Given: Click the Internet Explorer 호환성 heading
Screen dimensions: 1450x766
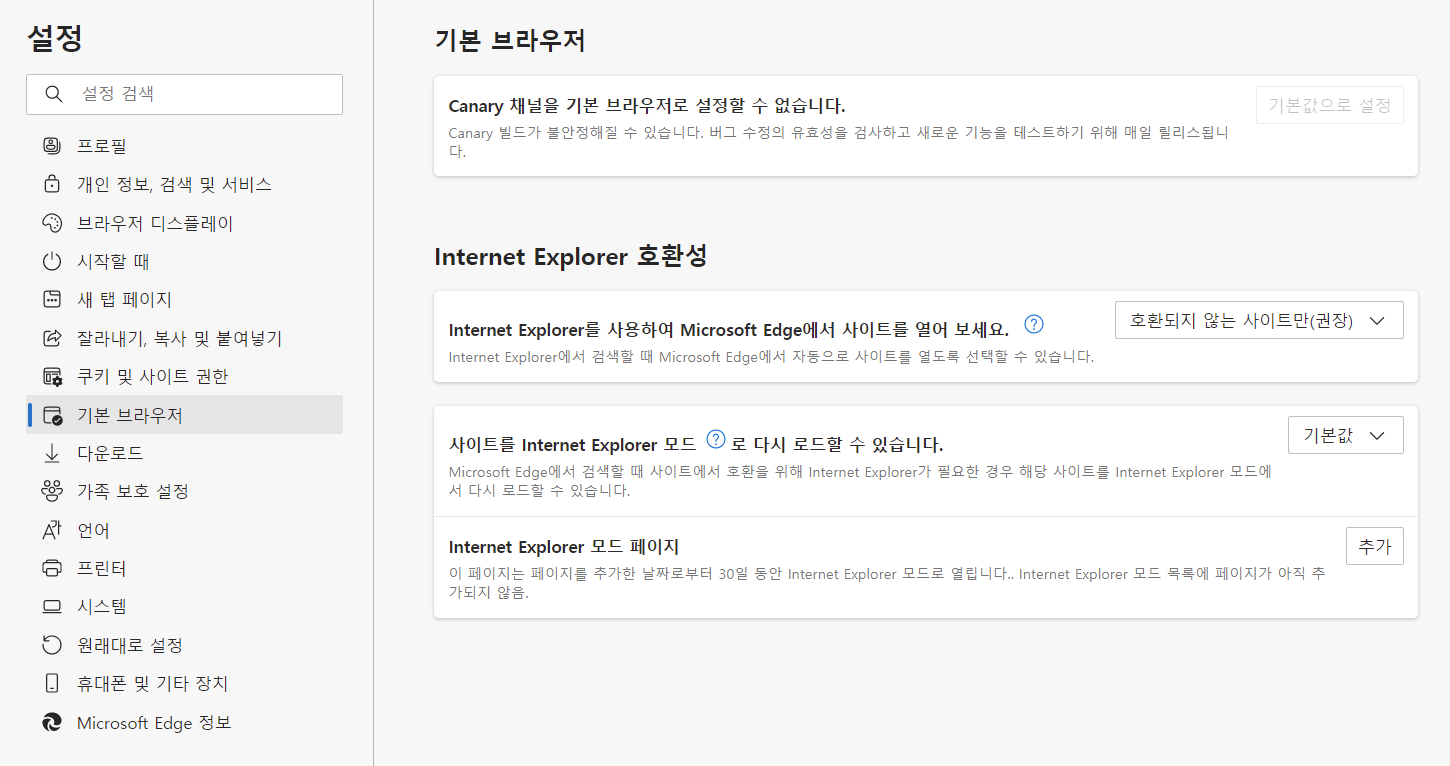Looking at the screenshot, I should pyautogui.click(x=571, y=256).
